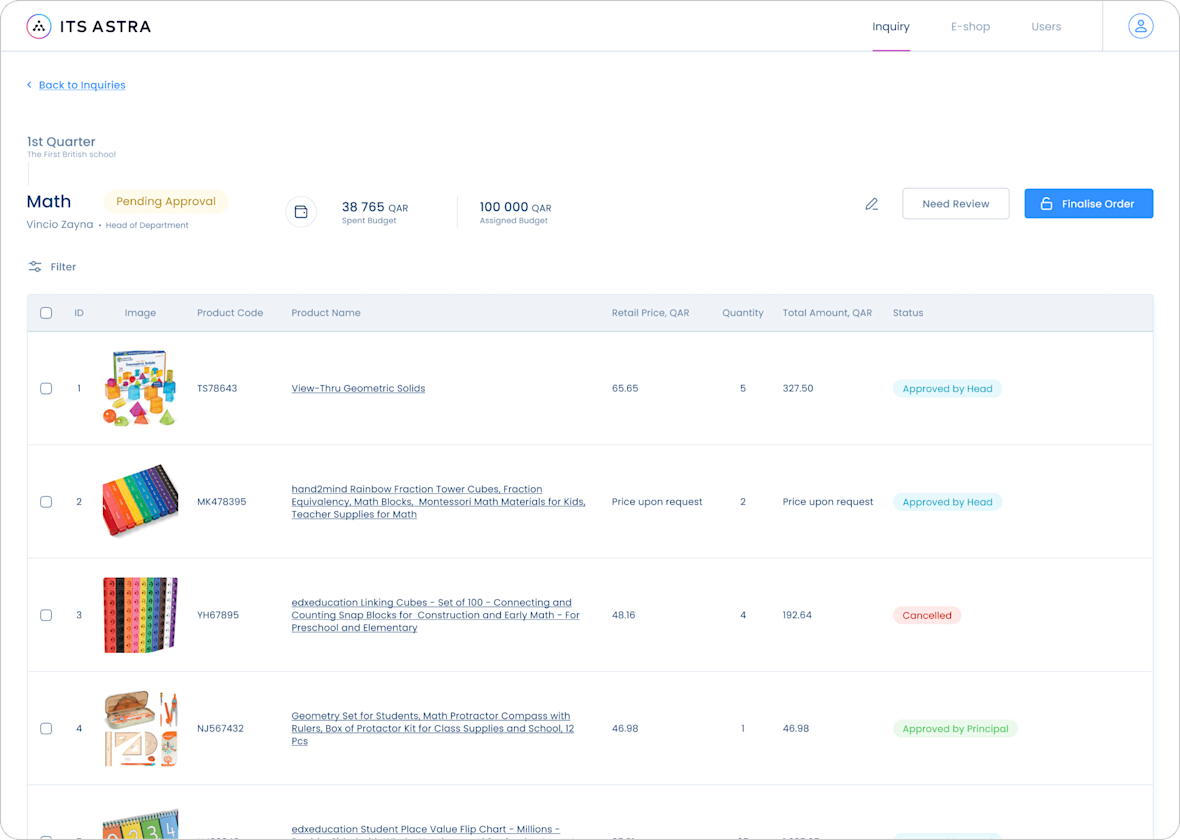Click the Pending Approval status badge
The height and width of the screenshot is (840, 1180).
click(x=166, y=201)
